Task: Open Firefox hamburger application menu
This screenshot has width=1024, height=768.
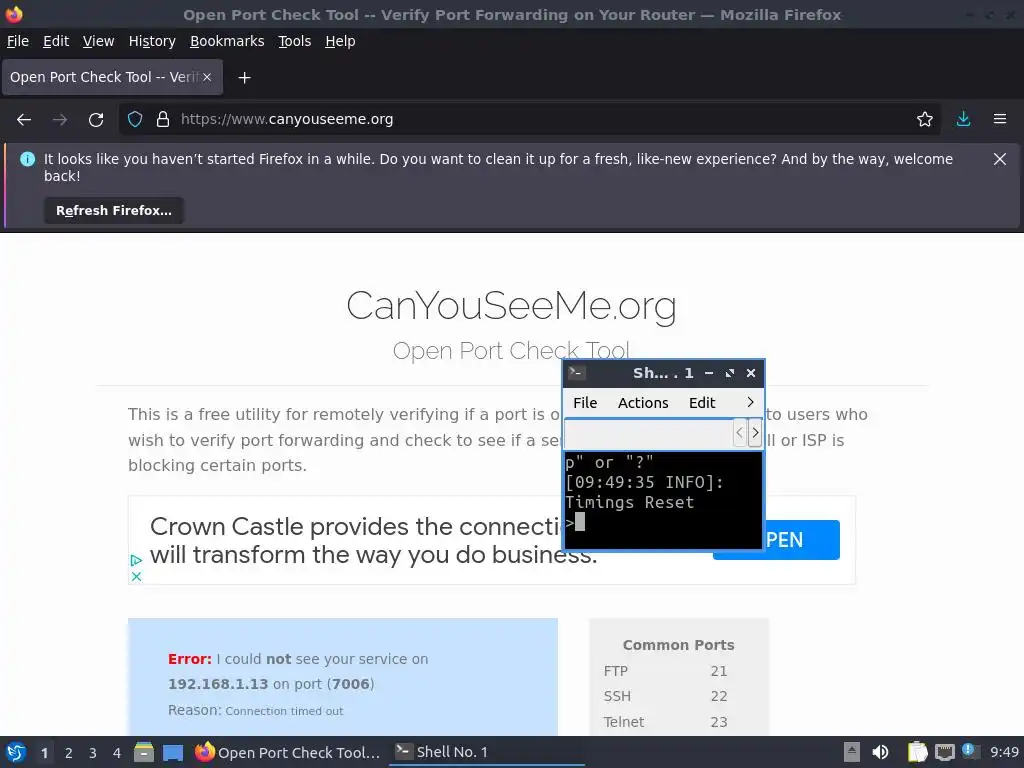Action: point(1000,120)
